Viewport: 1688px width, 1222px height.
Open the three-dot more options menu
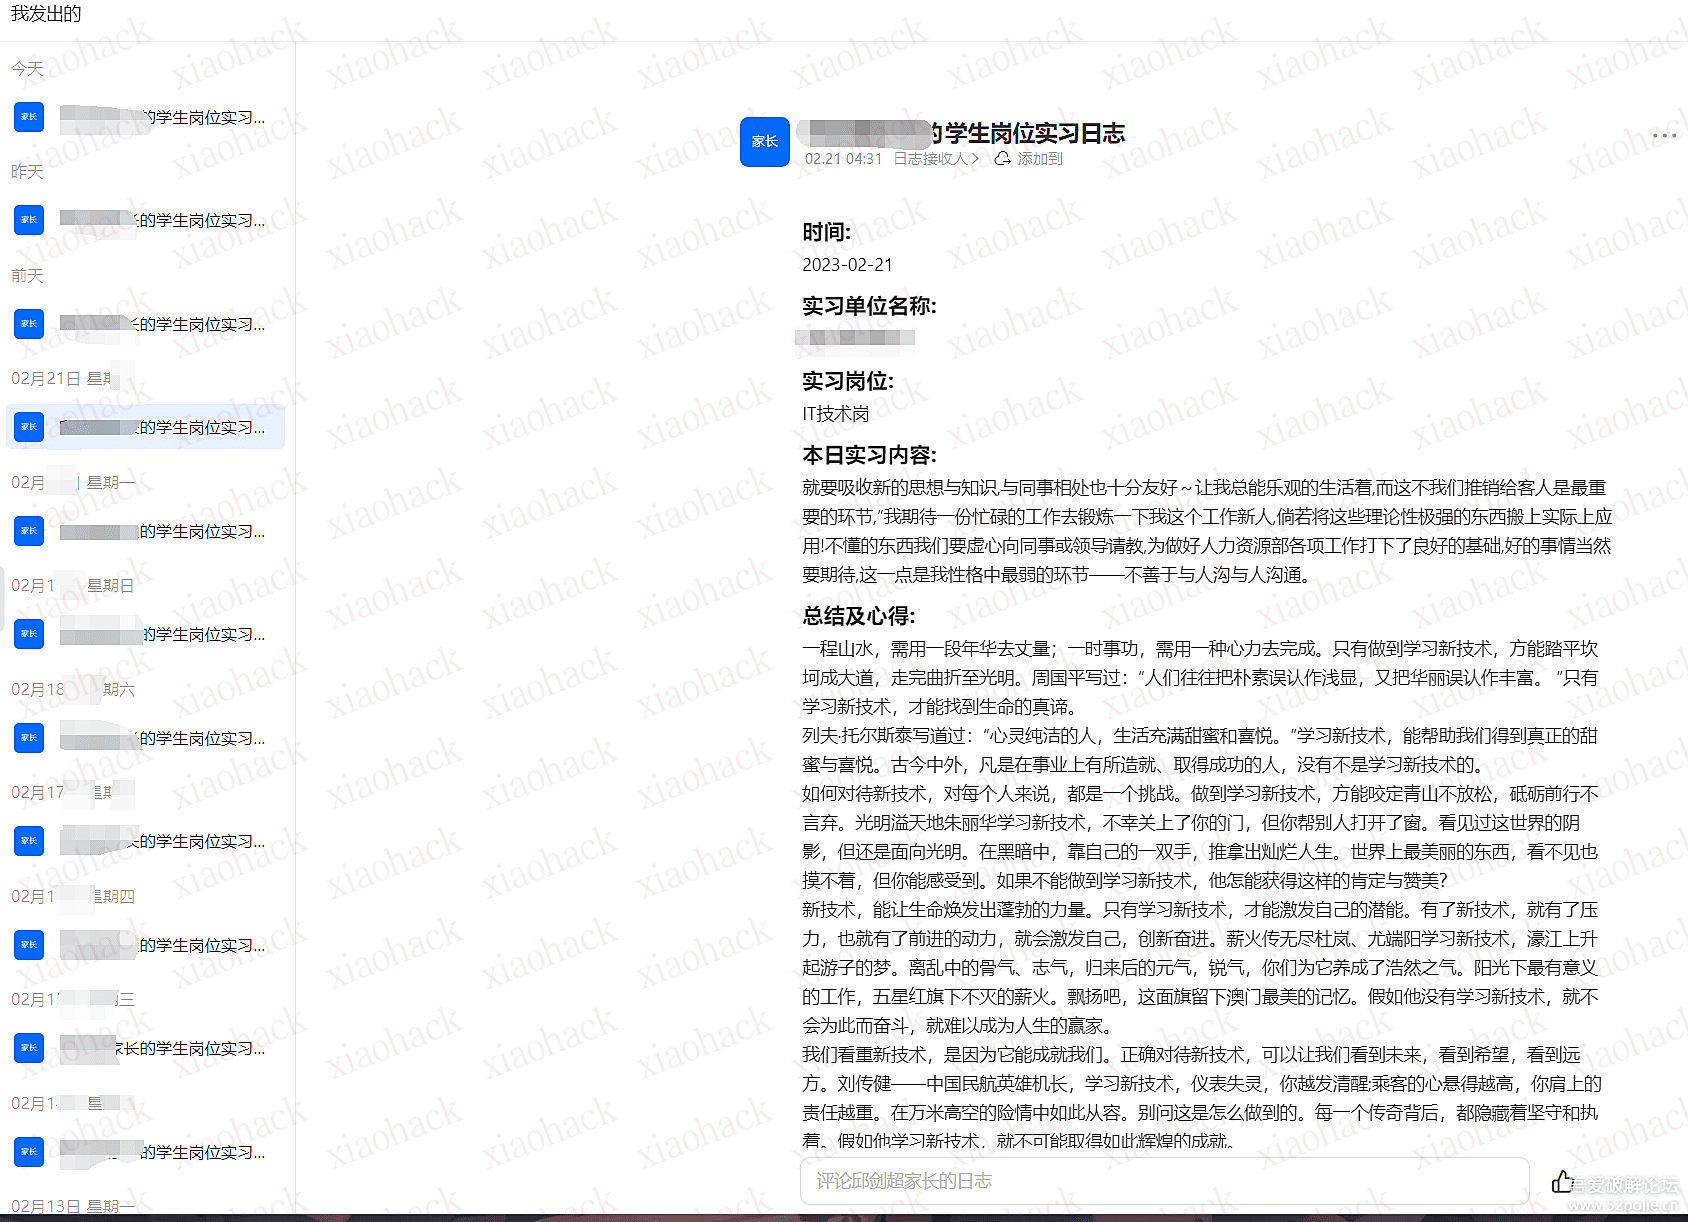(1664, 136)
